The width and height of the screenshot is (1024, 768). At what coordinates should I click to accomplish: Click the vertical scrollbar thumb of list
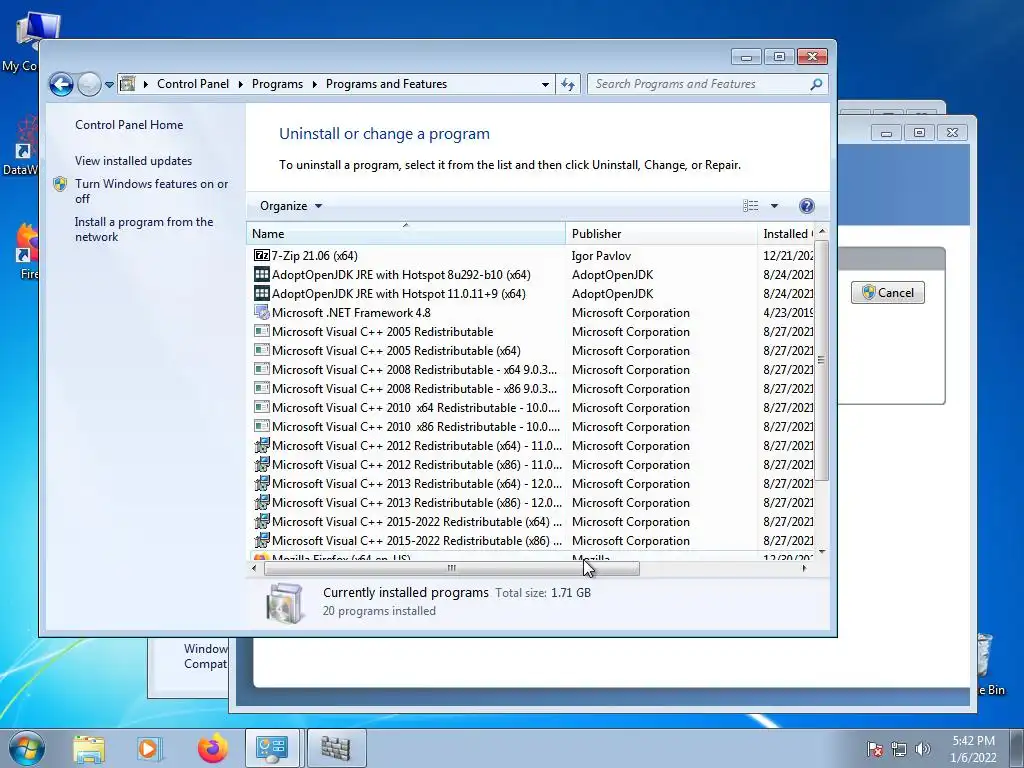pyautogui.click(x=822, y=360)
